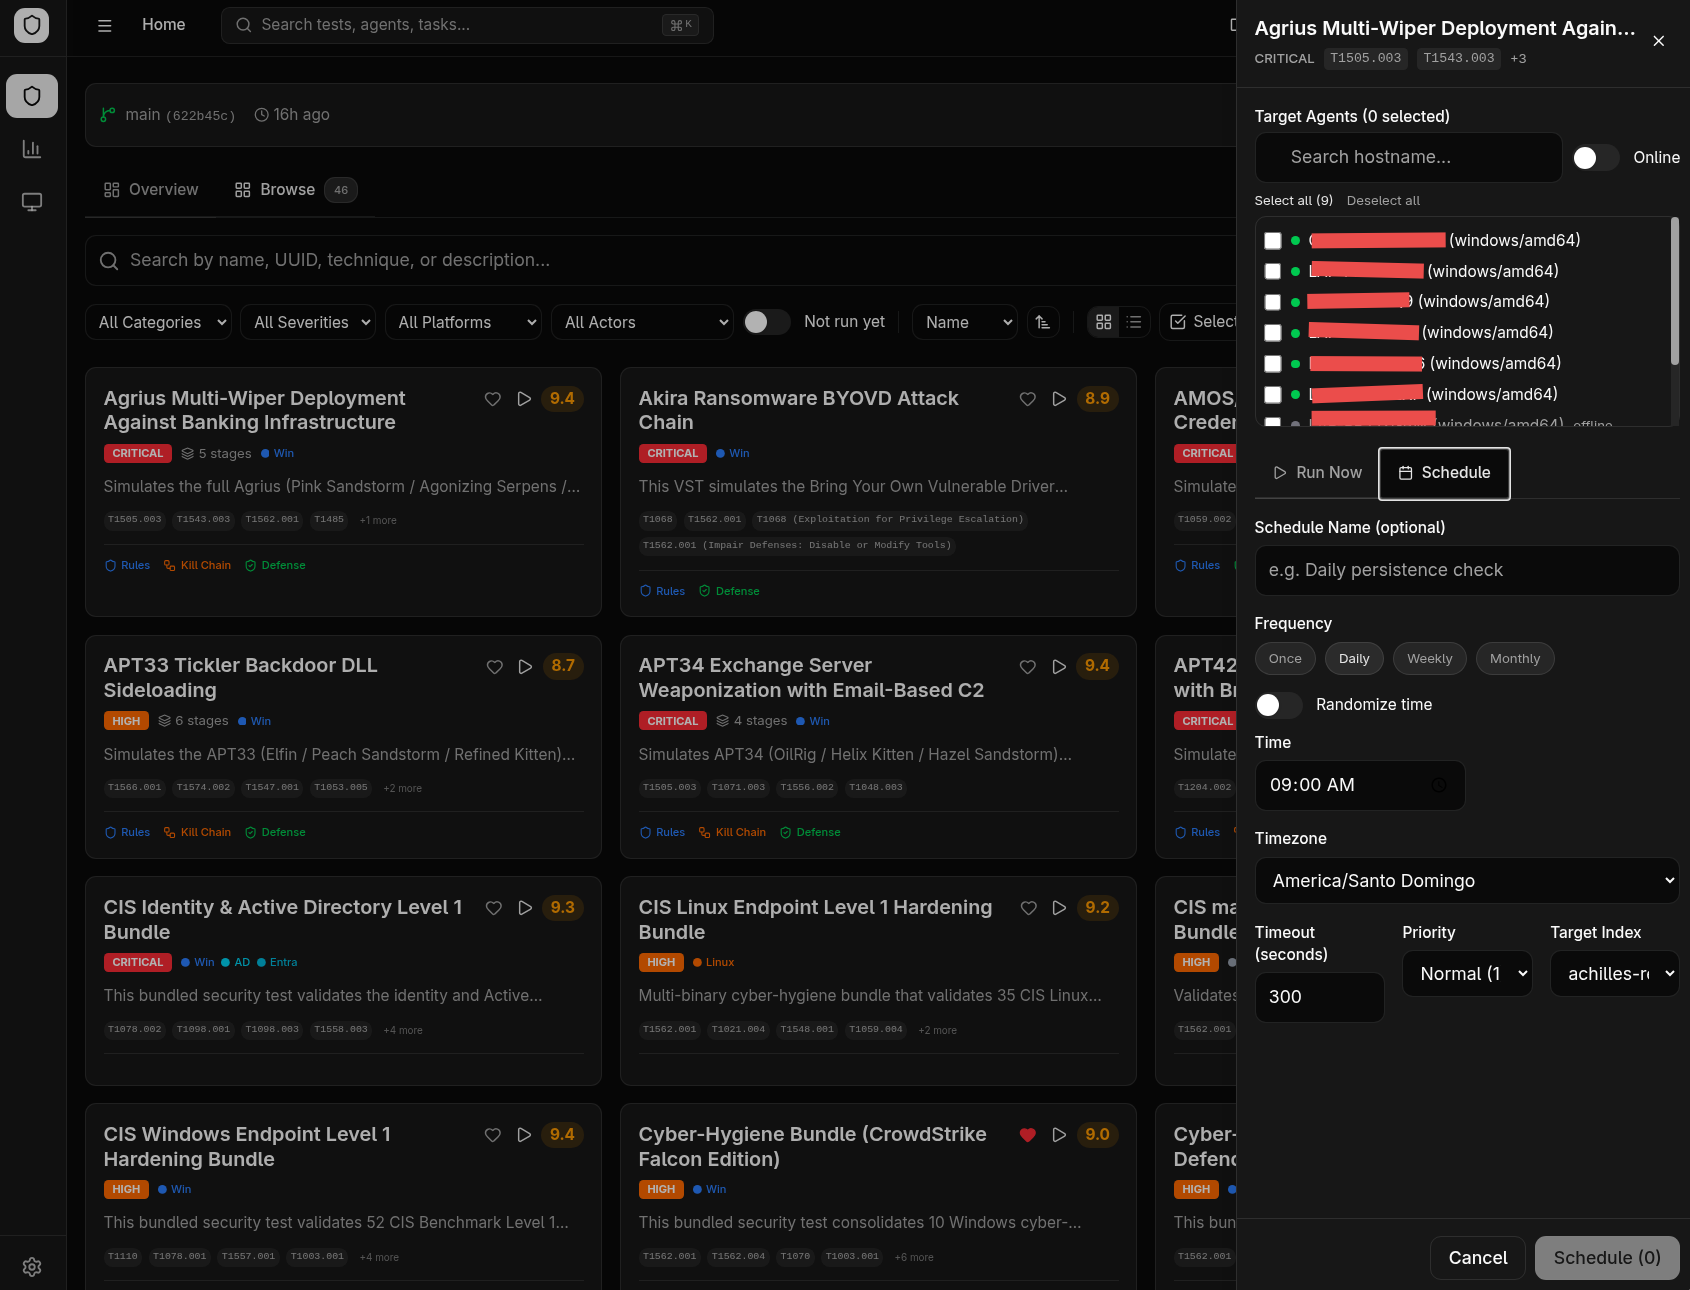Open the monitor agents sidebar icon

click(32, 202)
